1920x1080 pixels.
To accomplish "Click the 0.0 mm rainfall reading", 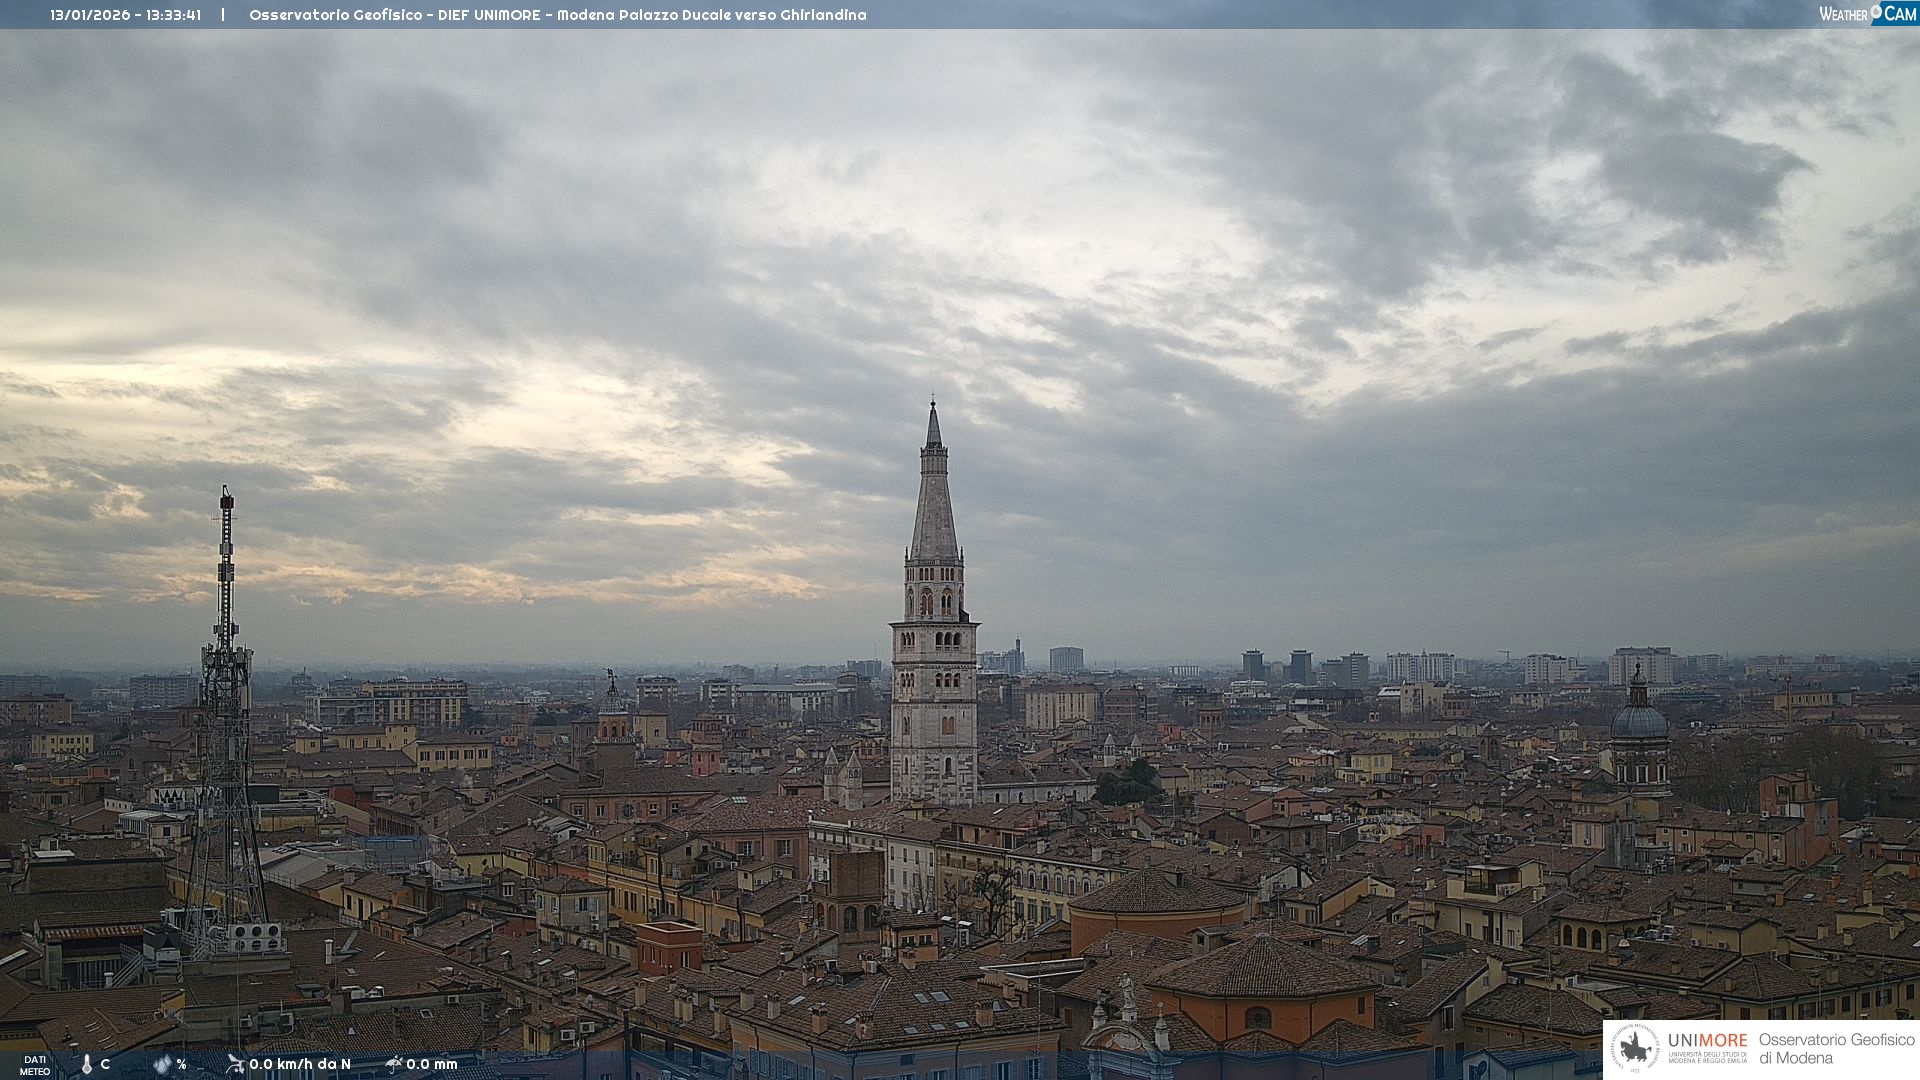I will (432, 1064).
